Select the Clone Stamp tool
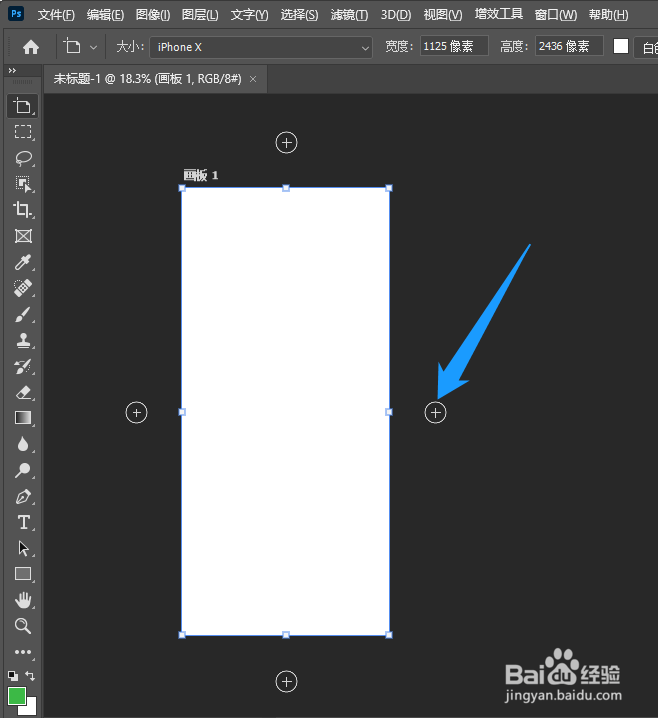The image size is (658, 718). click(x=22, y=340)
